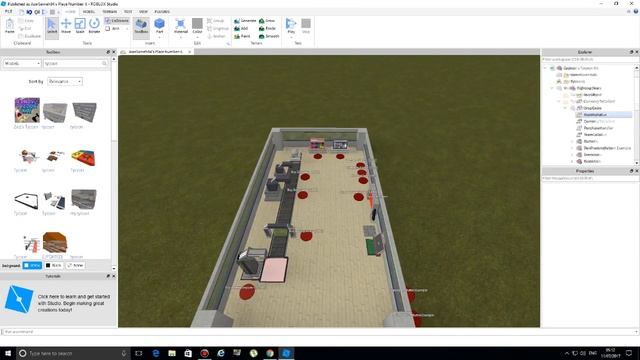The image size is (640, 360).
Task: Activate the Rotate tool
Action: point(94,26)
